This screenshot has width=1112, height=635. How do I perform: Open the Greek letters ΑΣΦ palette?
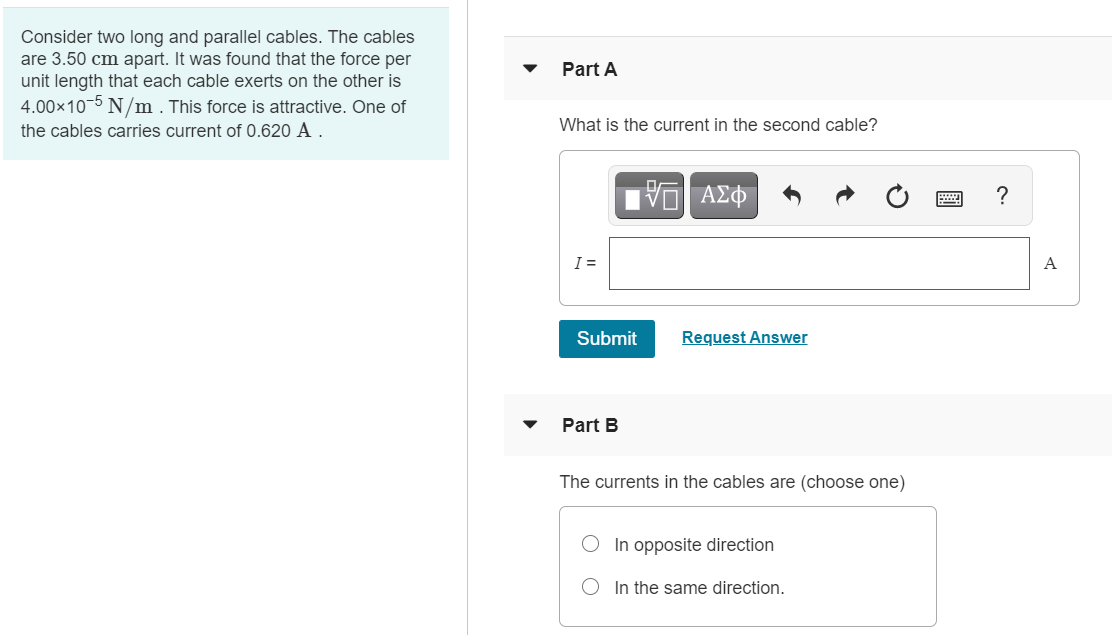[x=723, y=195]
